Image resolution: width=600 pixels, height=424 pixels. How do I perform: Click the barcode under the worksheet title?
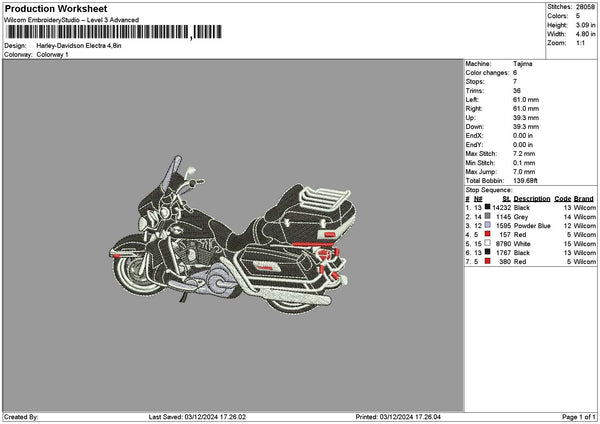(114, 32)
